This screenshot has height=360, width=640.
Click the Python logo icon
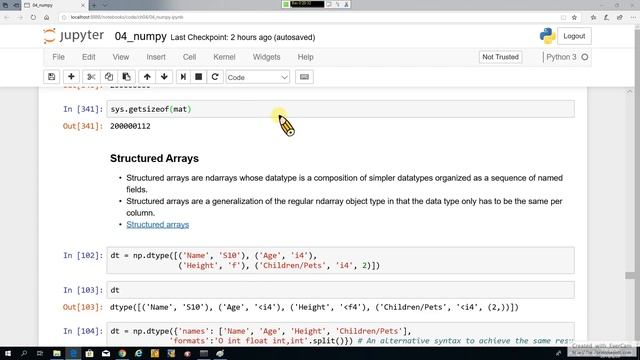[x=547, y=36]
